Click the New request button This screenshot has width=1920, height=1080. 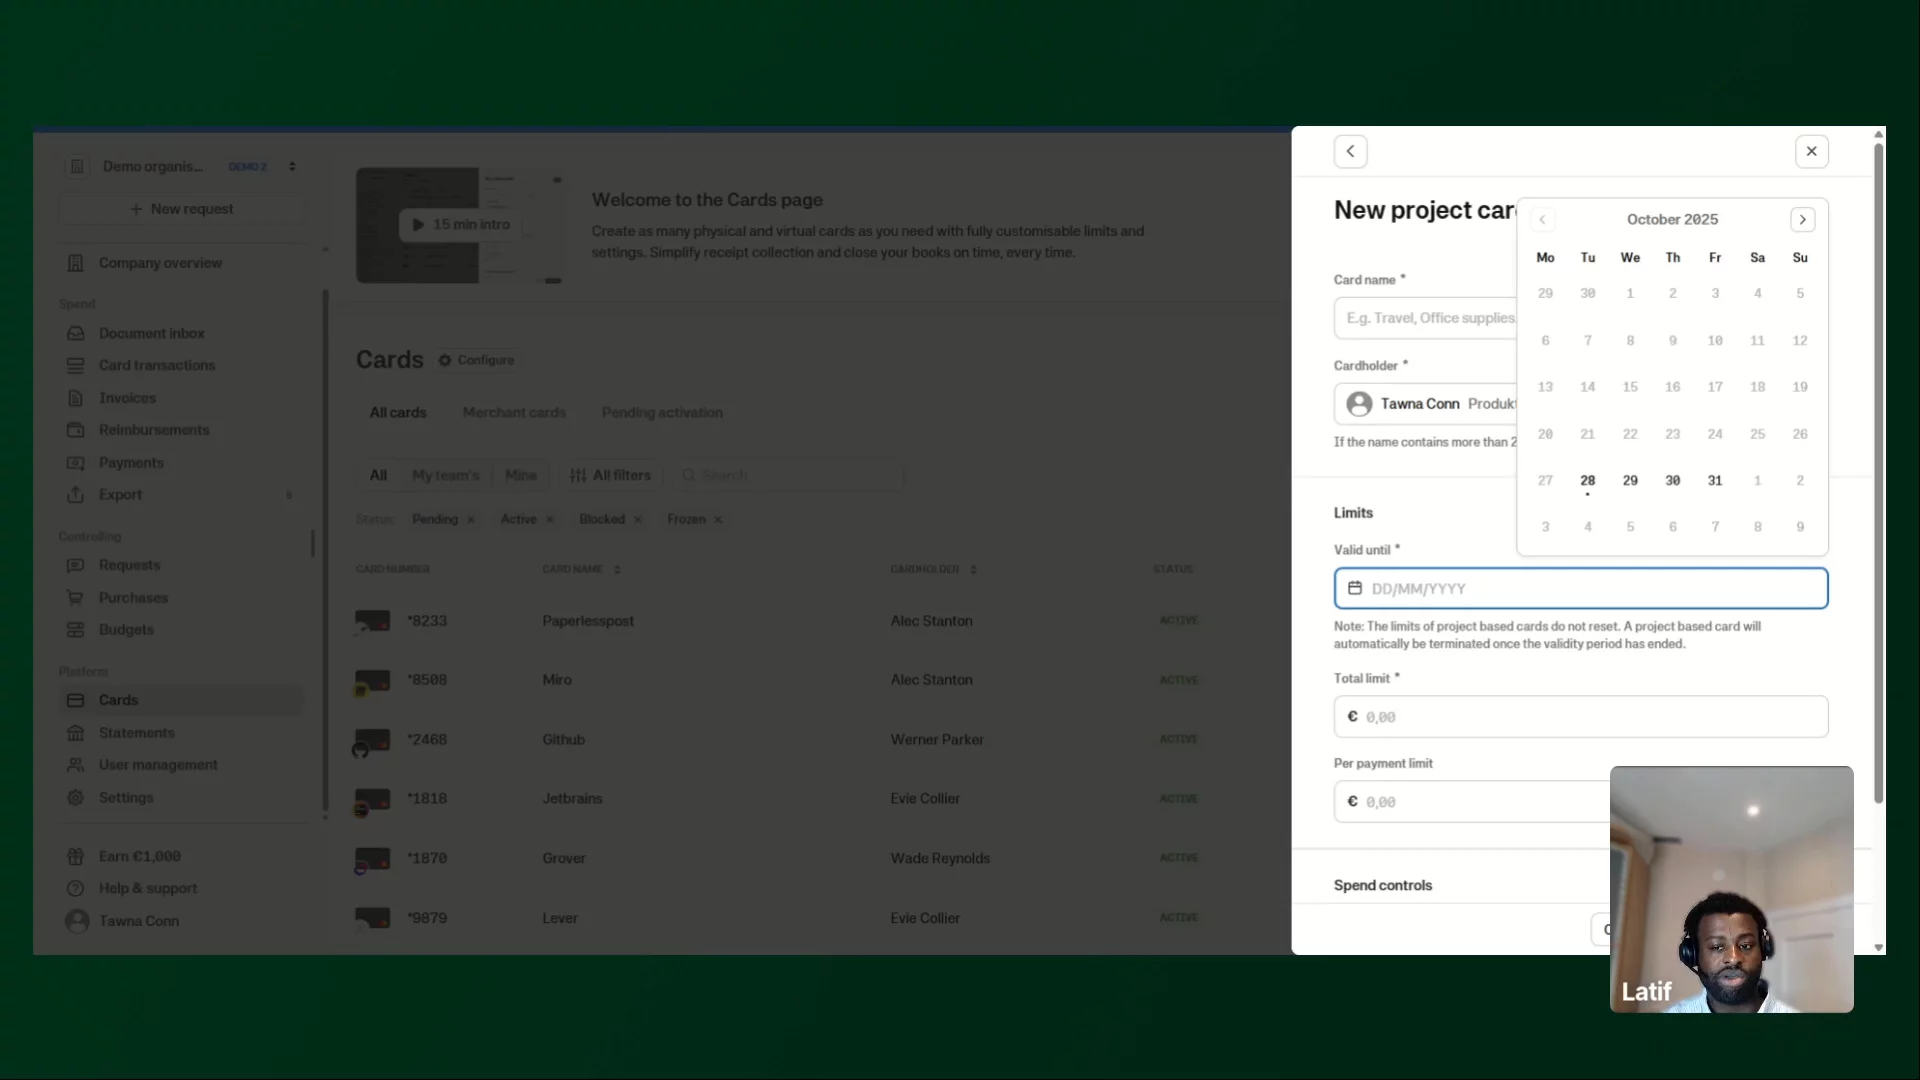(x=182, y=209)
